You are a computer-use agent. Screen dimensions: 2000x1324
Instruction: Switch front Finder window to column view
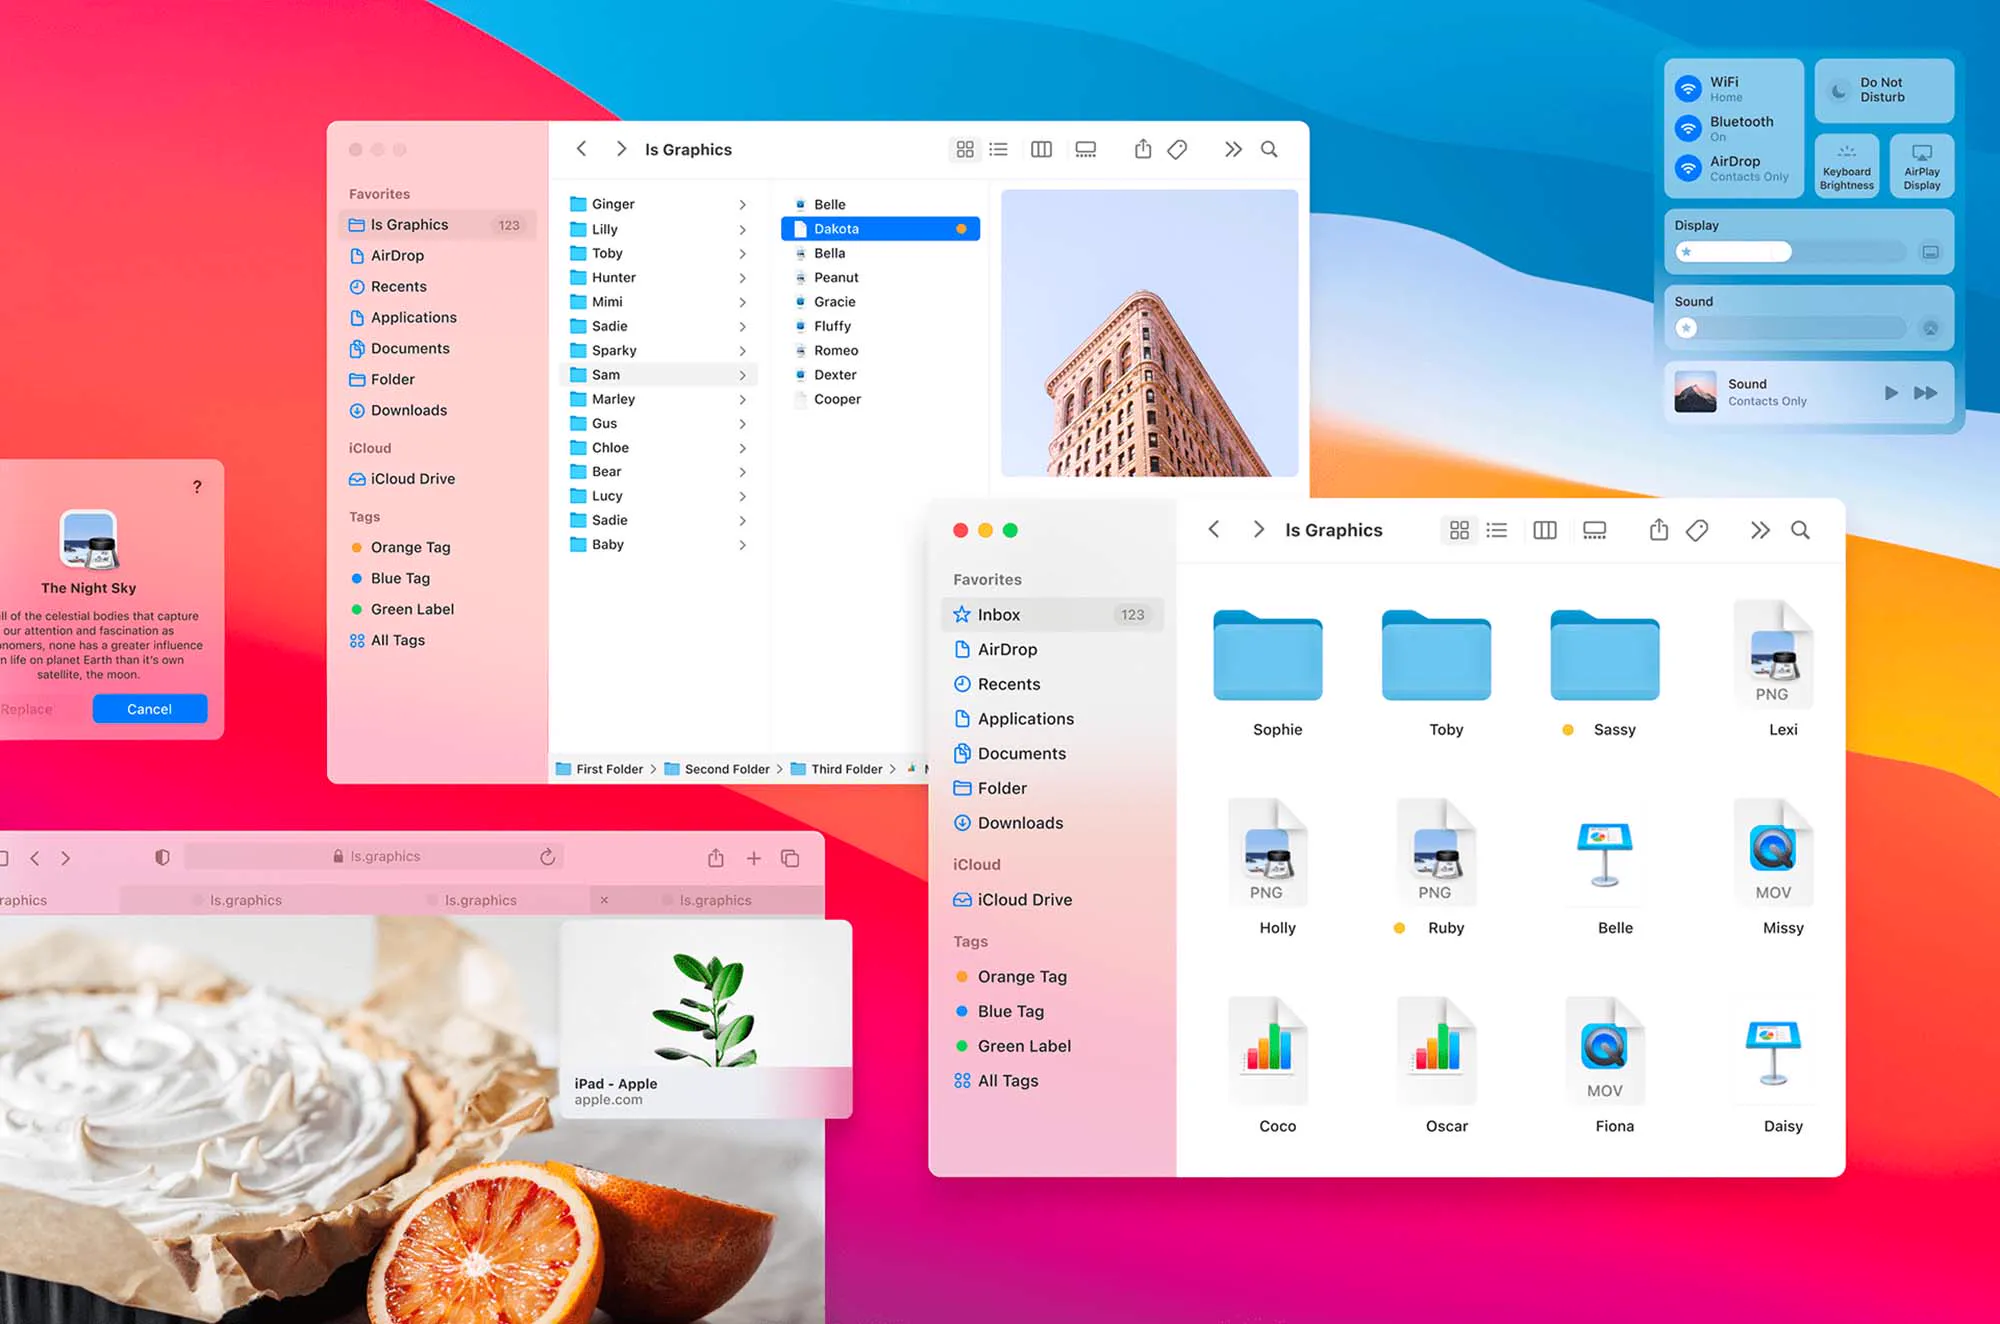pos(1545,530)
